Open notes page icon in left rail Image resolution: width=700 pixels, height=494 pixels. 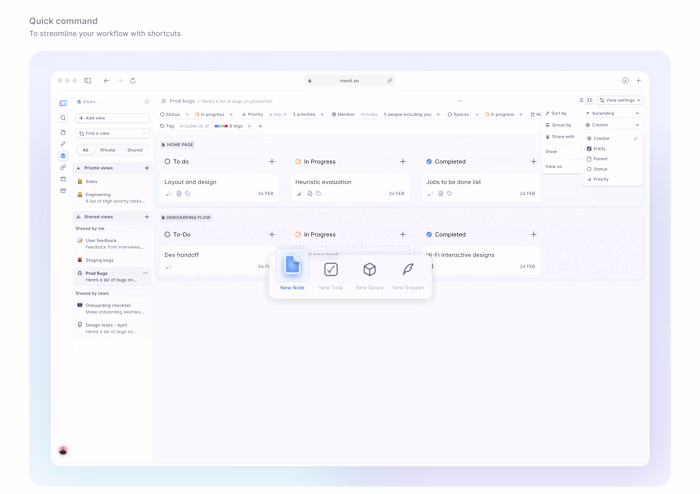pos(63,133)
